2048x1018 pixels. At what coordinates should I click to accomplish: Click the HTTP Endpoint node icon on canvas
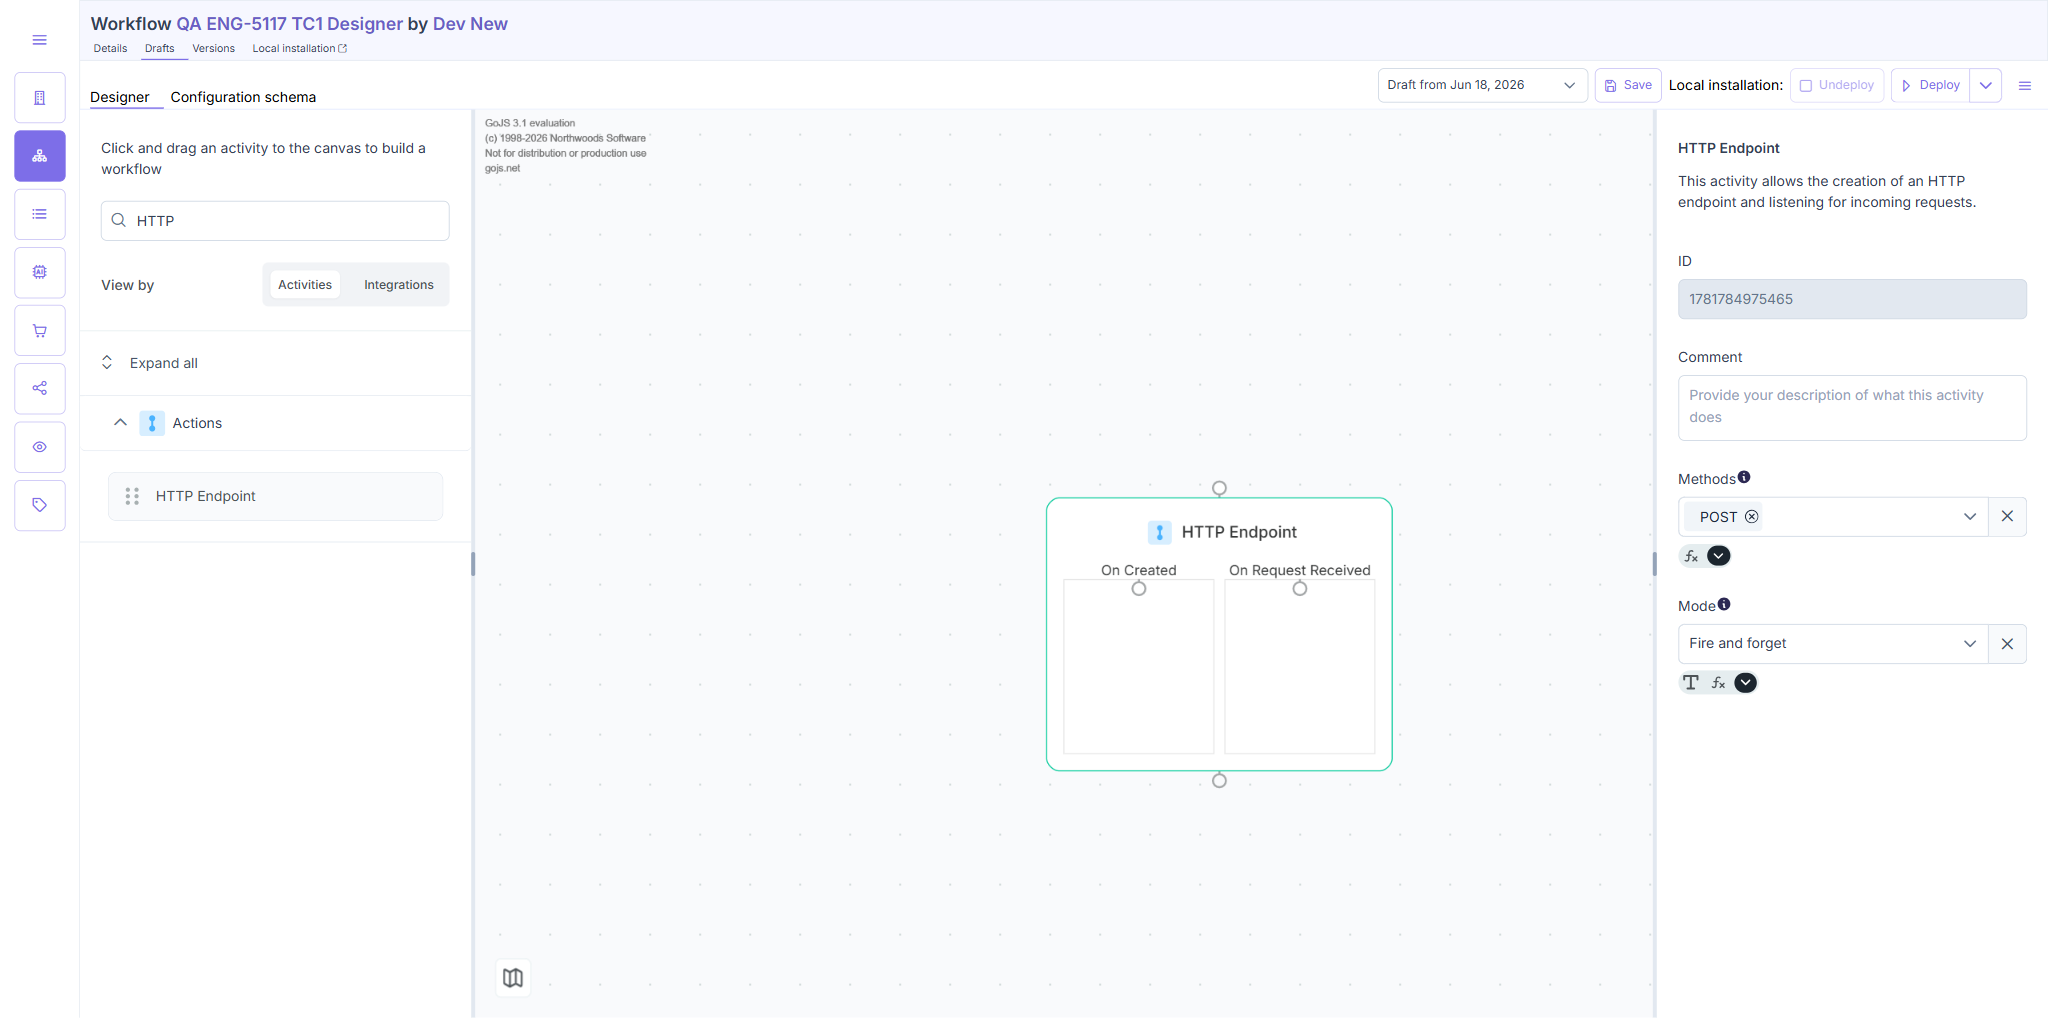(1160, 532)
